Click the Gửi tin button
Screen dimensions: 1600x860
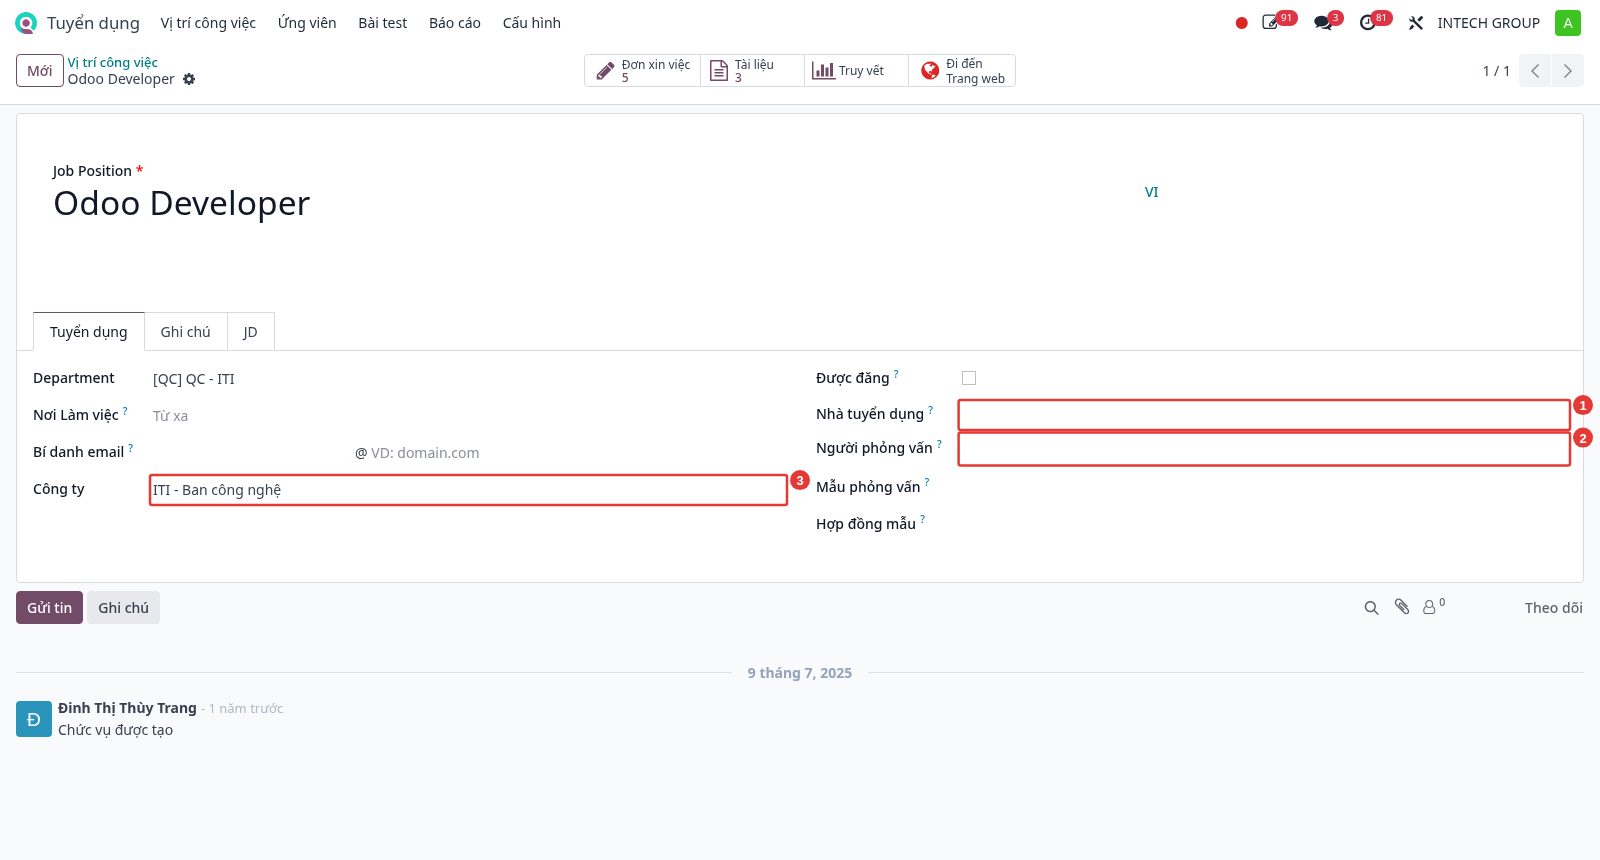pos(49,608)
